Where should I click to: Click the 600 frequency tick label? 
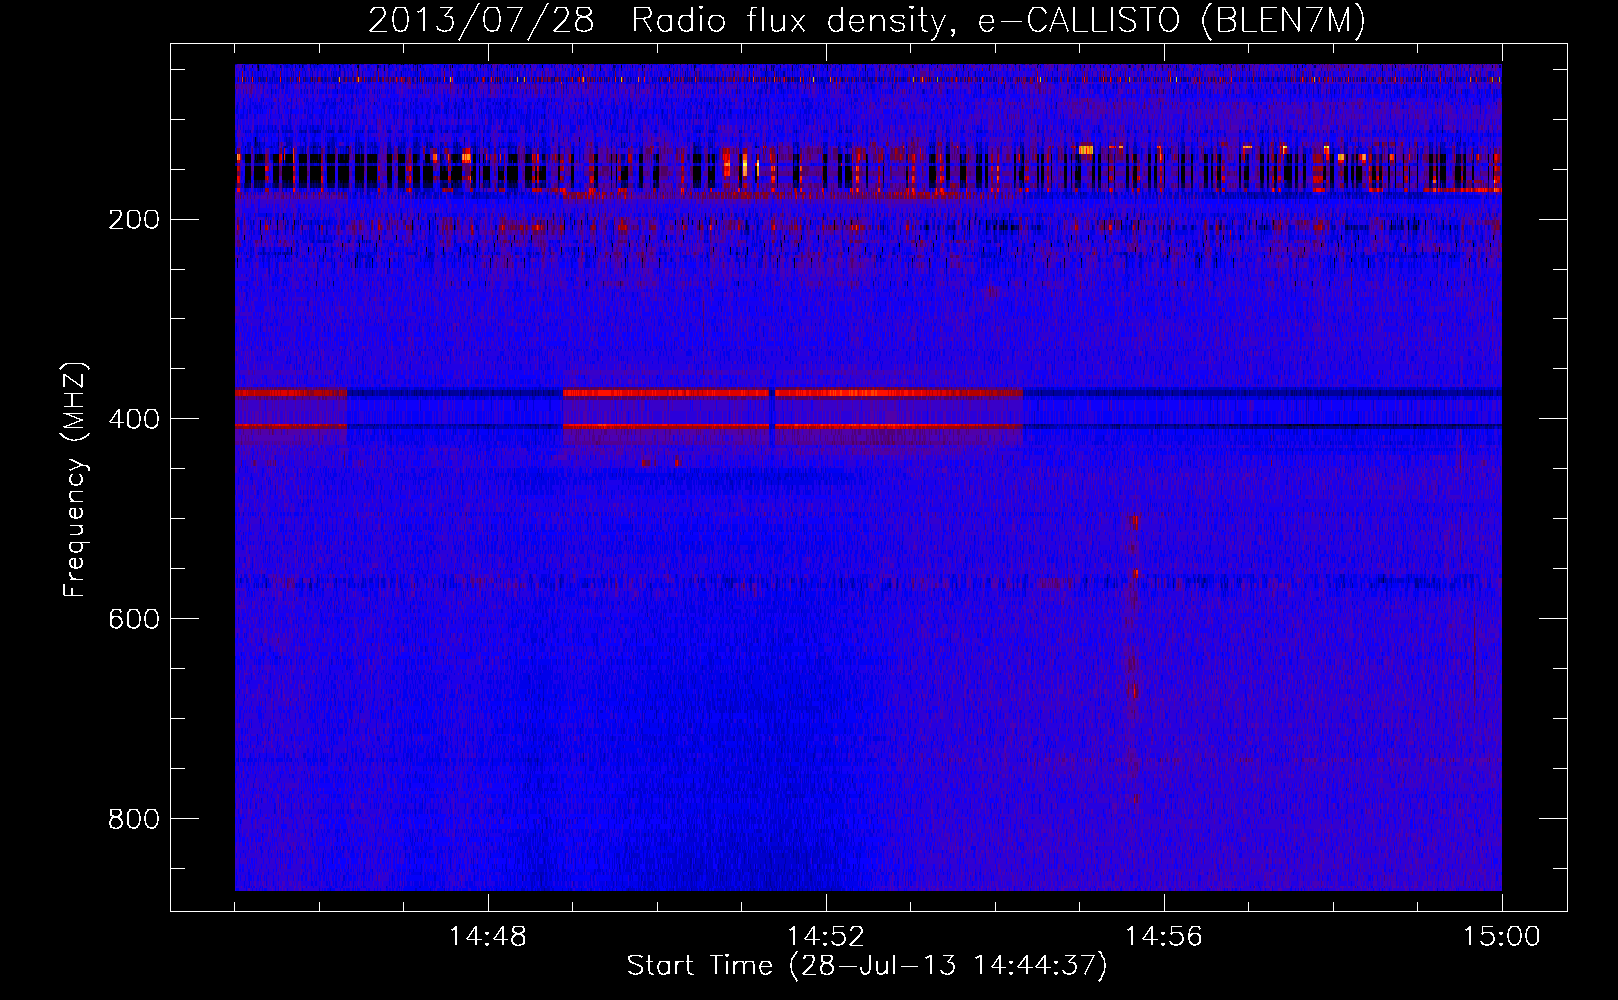coord(133,620)
